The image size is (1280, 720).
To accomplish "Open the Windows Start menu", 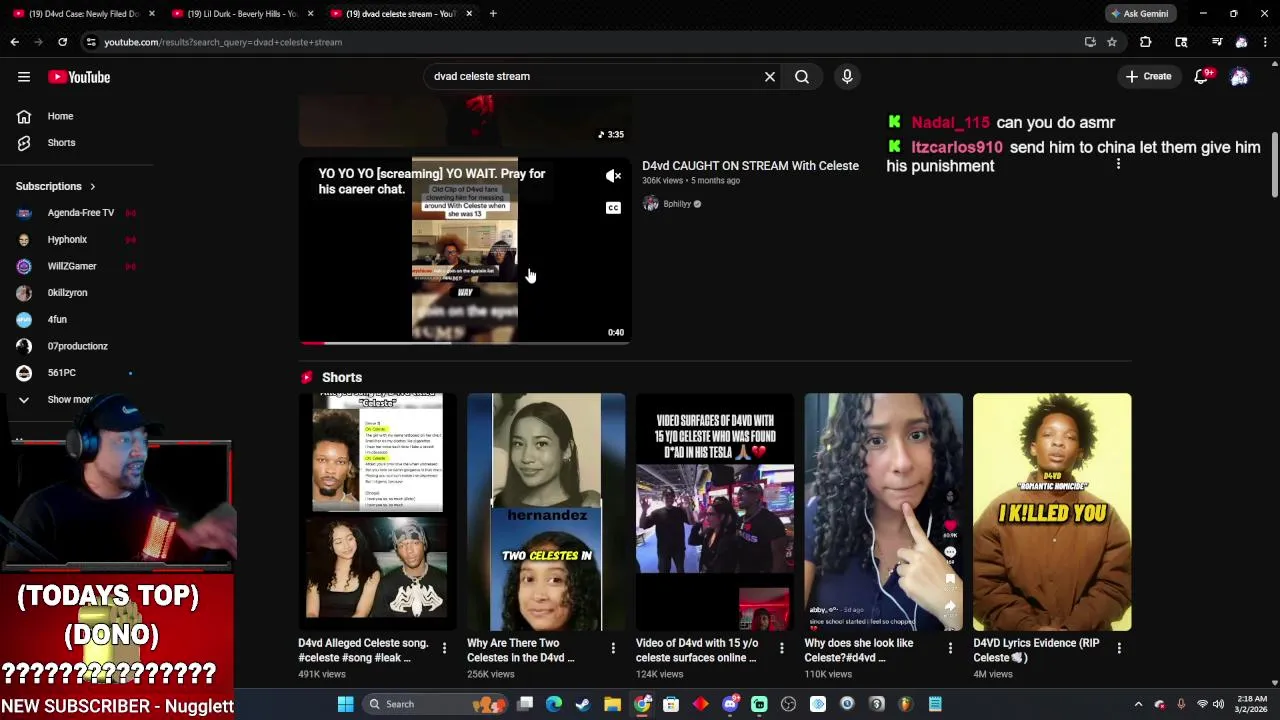I will 345,704.
